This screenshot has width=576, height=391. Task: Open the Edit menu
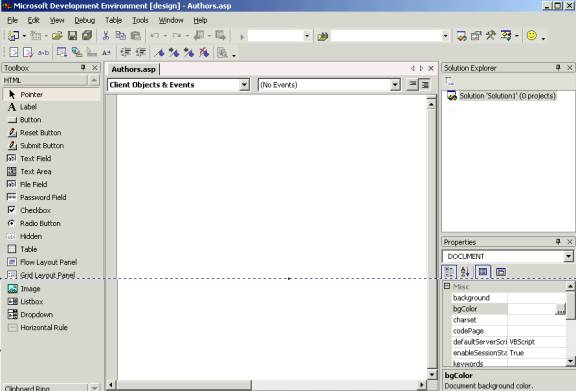coord(33,20)
